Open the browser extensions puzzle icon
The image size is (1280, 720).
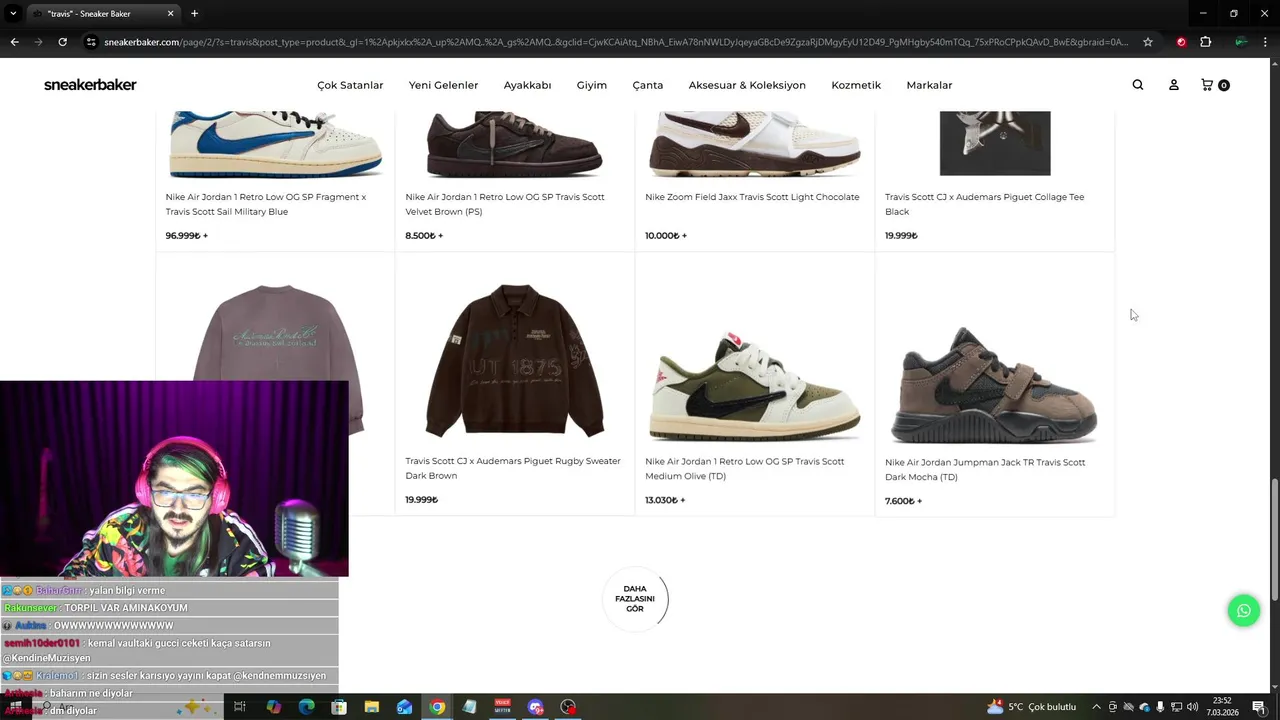point(1205,42)
